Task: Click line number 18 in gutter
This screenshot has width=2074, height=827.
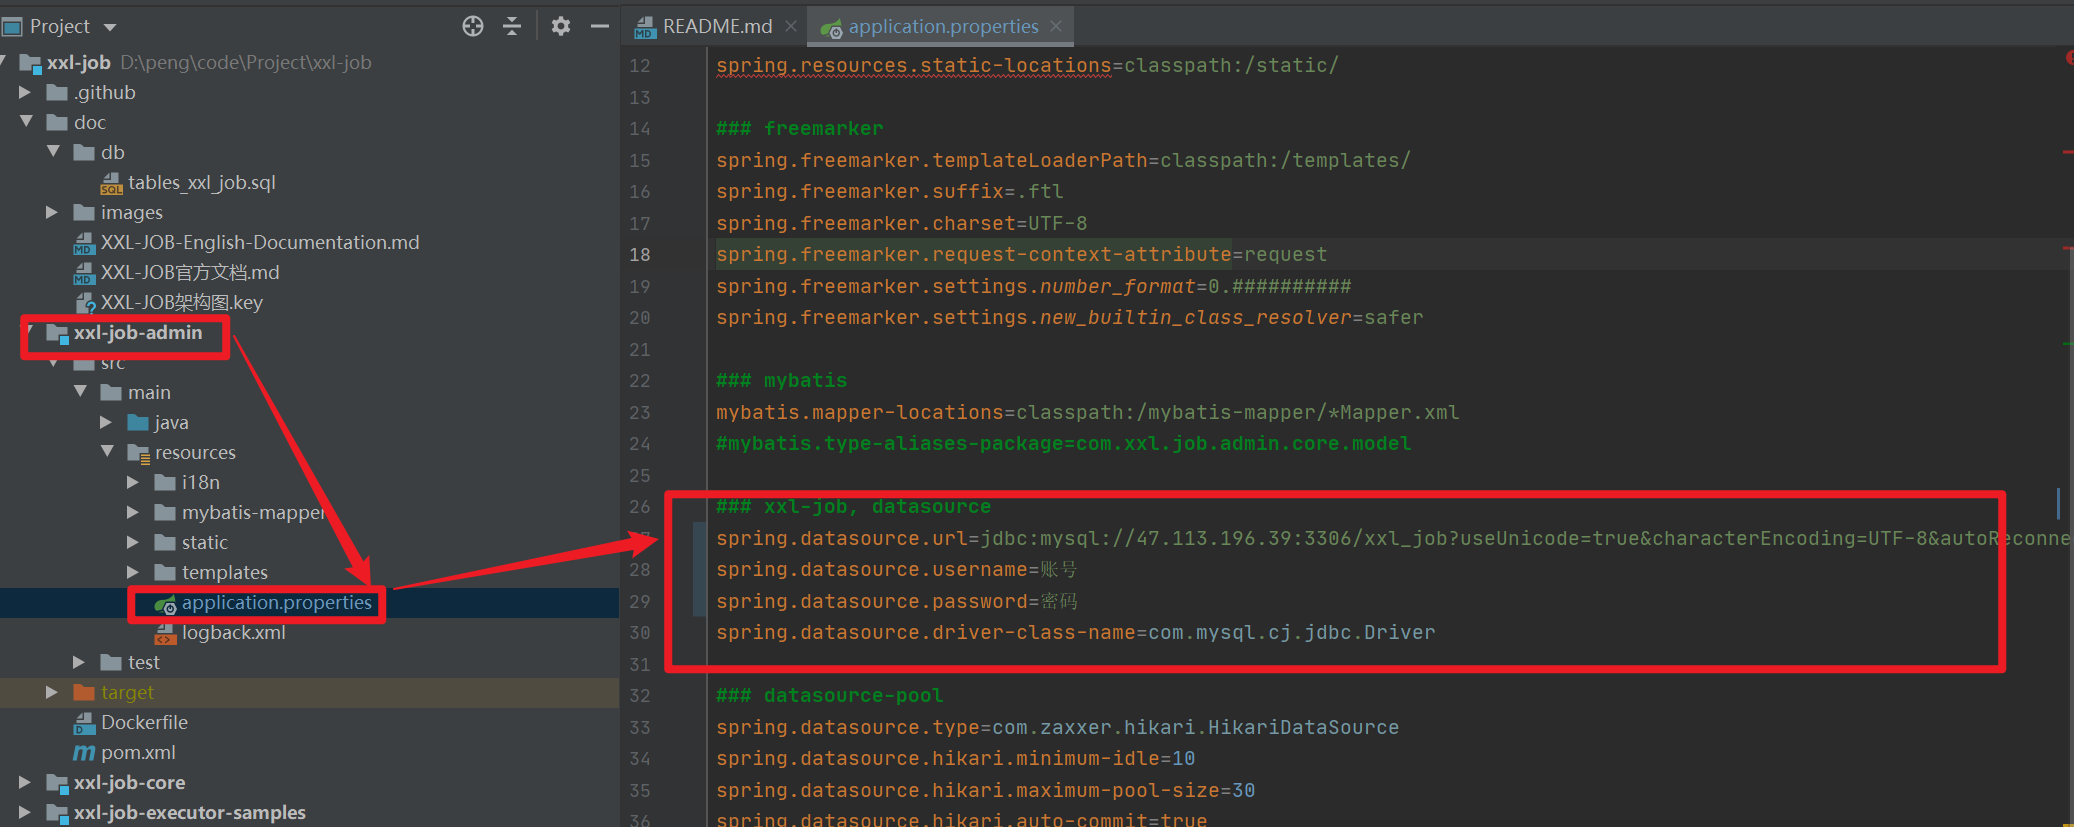Action: point(640,255)
